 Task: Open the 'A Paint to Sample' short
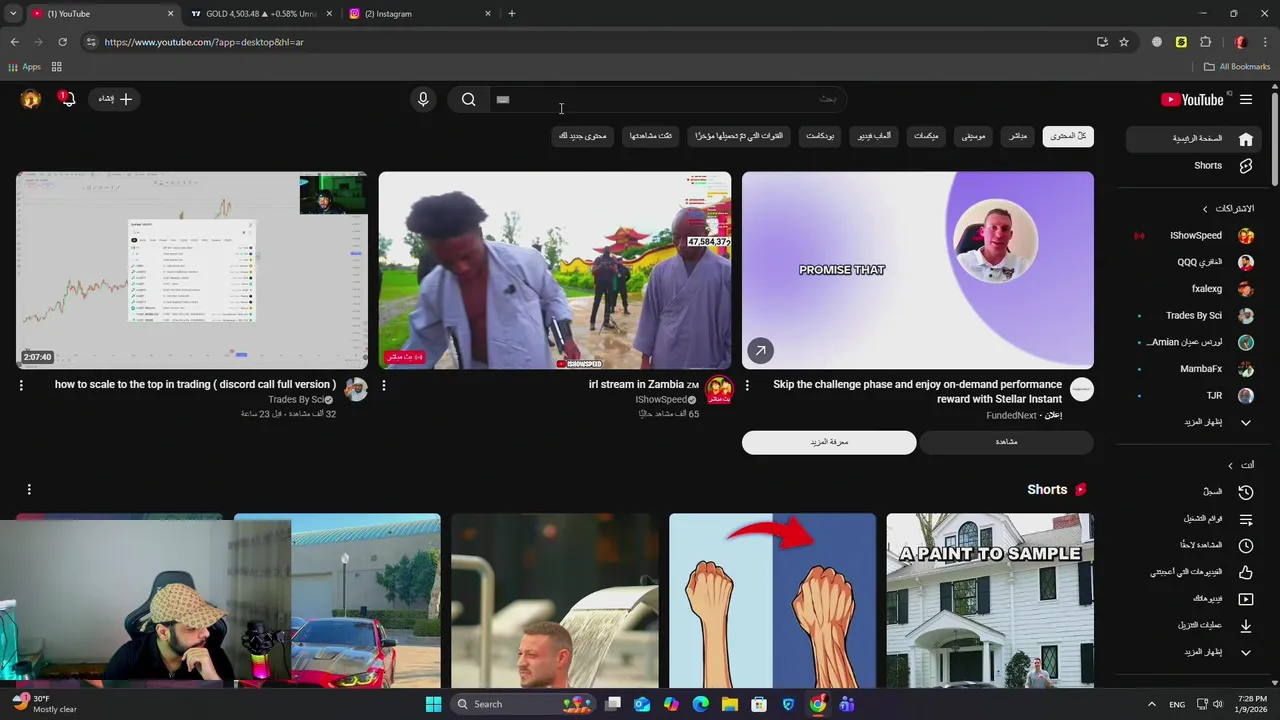990,601
